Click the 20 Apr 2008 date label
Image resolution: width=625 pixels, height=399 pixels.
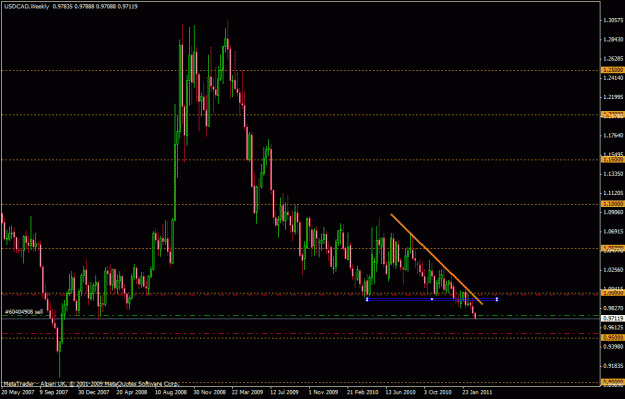click(132, 392)
